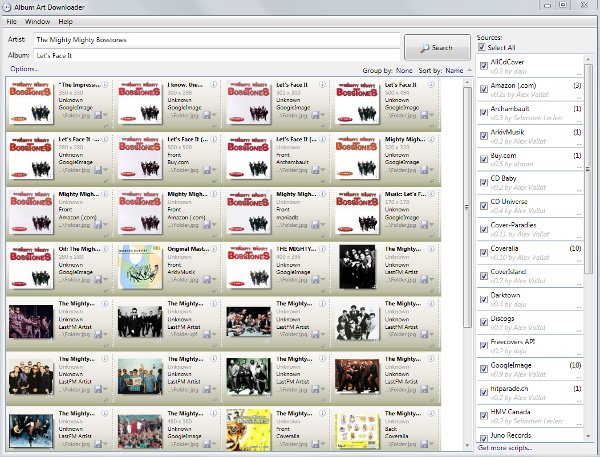Save the "I know. Une..." image

207,115
